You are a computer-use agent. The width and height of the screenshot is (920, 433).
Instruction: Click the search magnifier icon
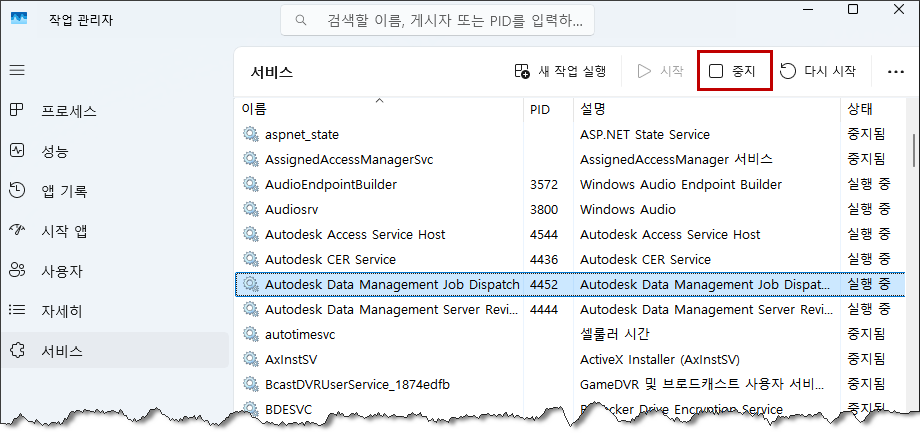[x=300, y=20]
